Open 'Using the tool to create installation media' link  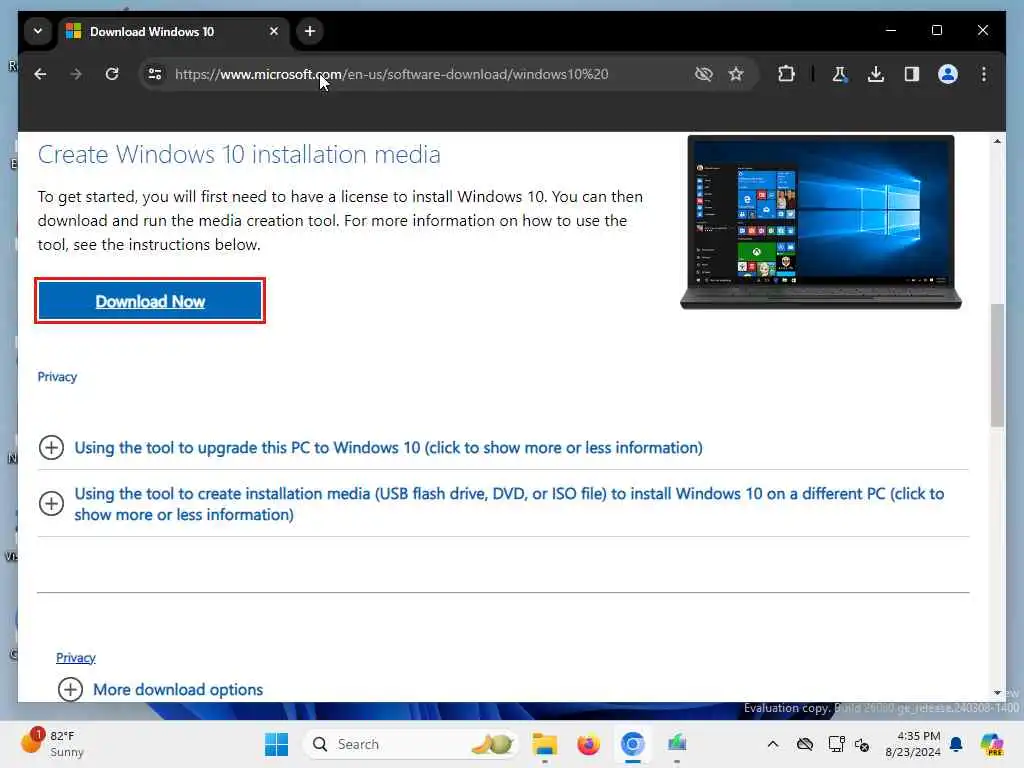point(509,504)
